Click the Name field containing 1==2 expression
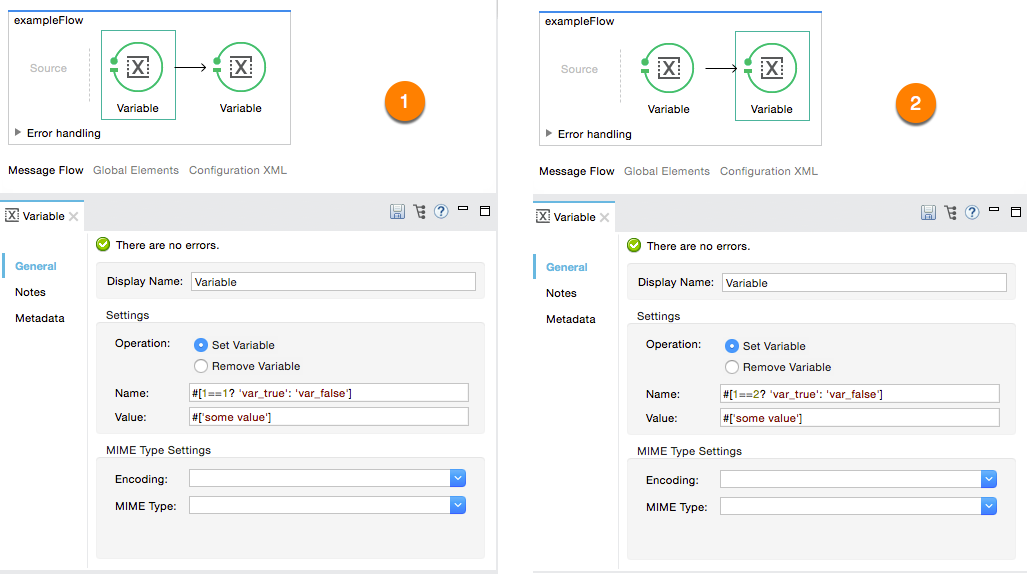This screenshot has height=574, width=1029. click(860, 394)
